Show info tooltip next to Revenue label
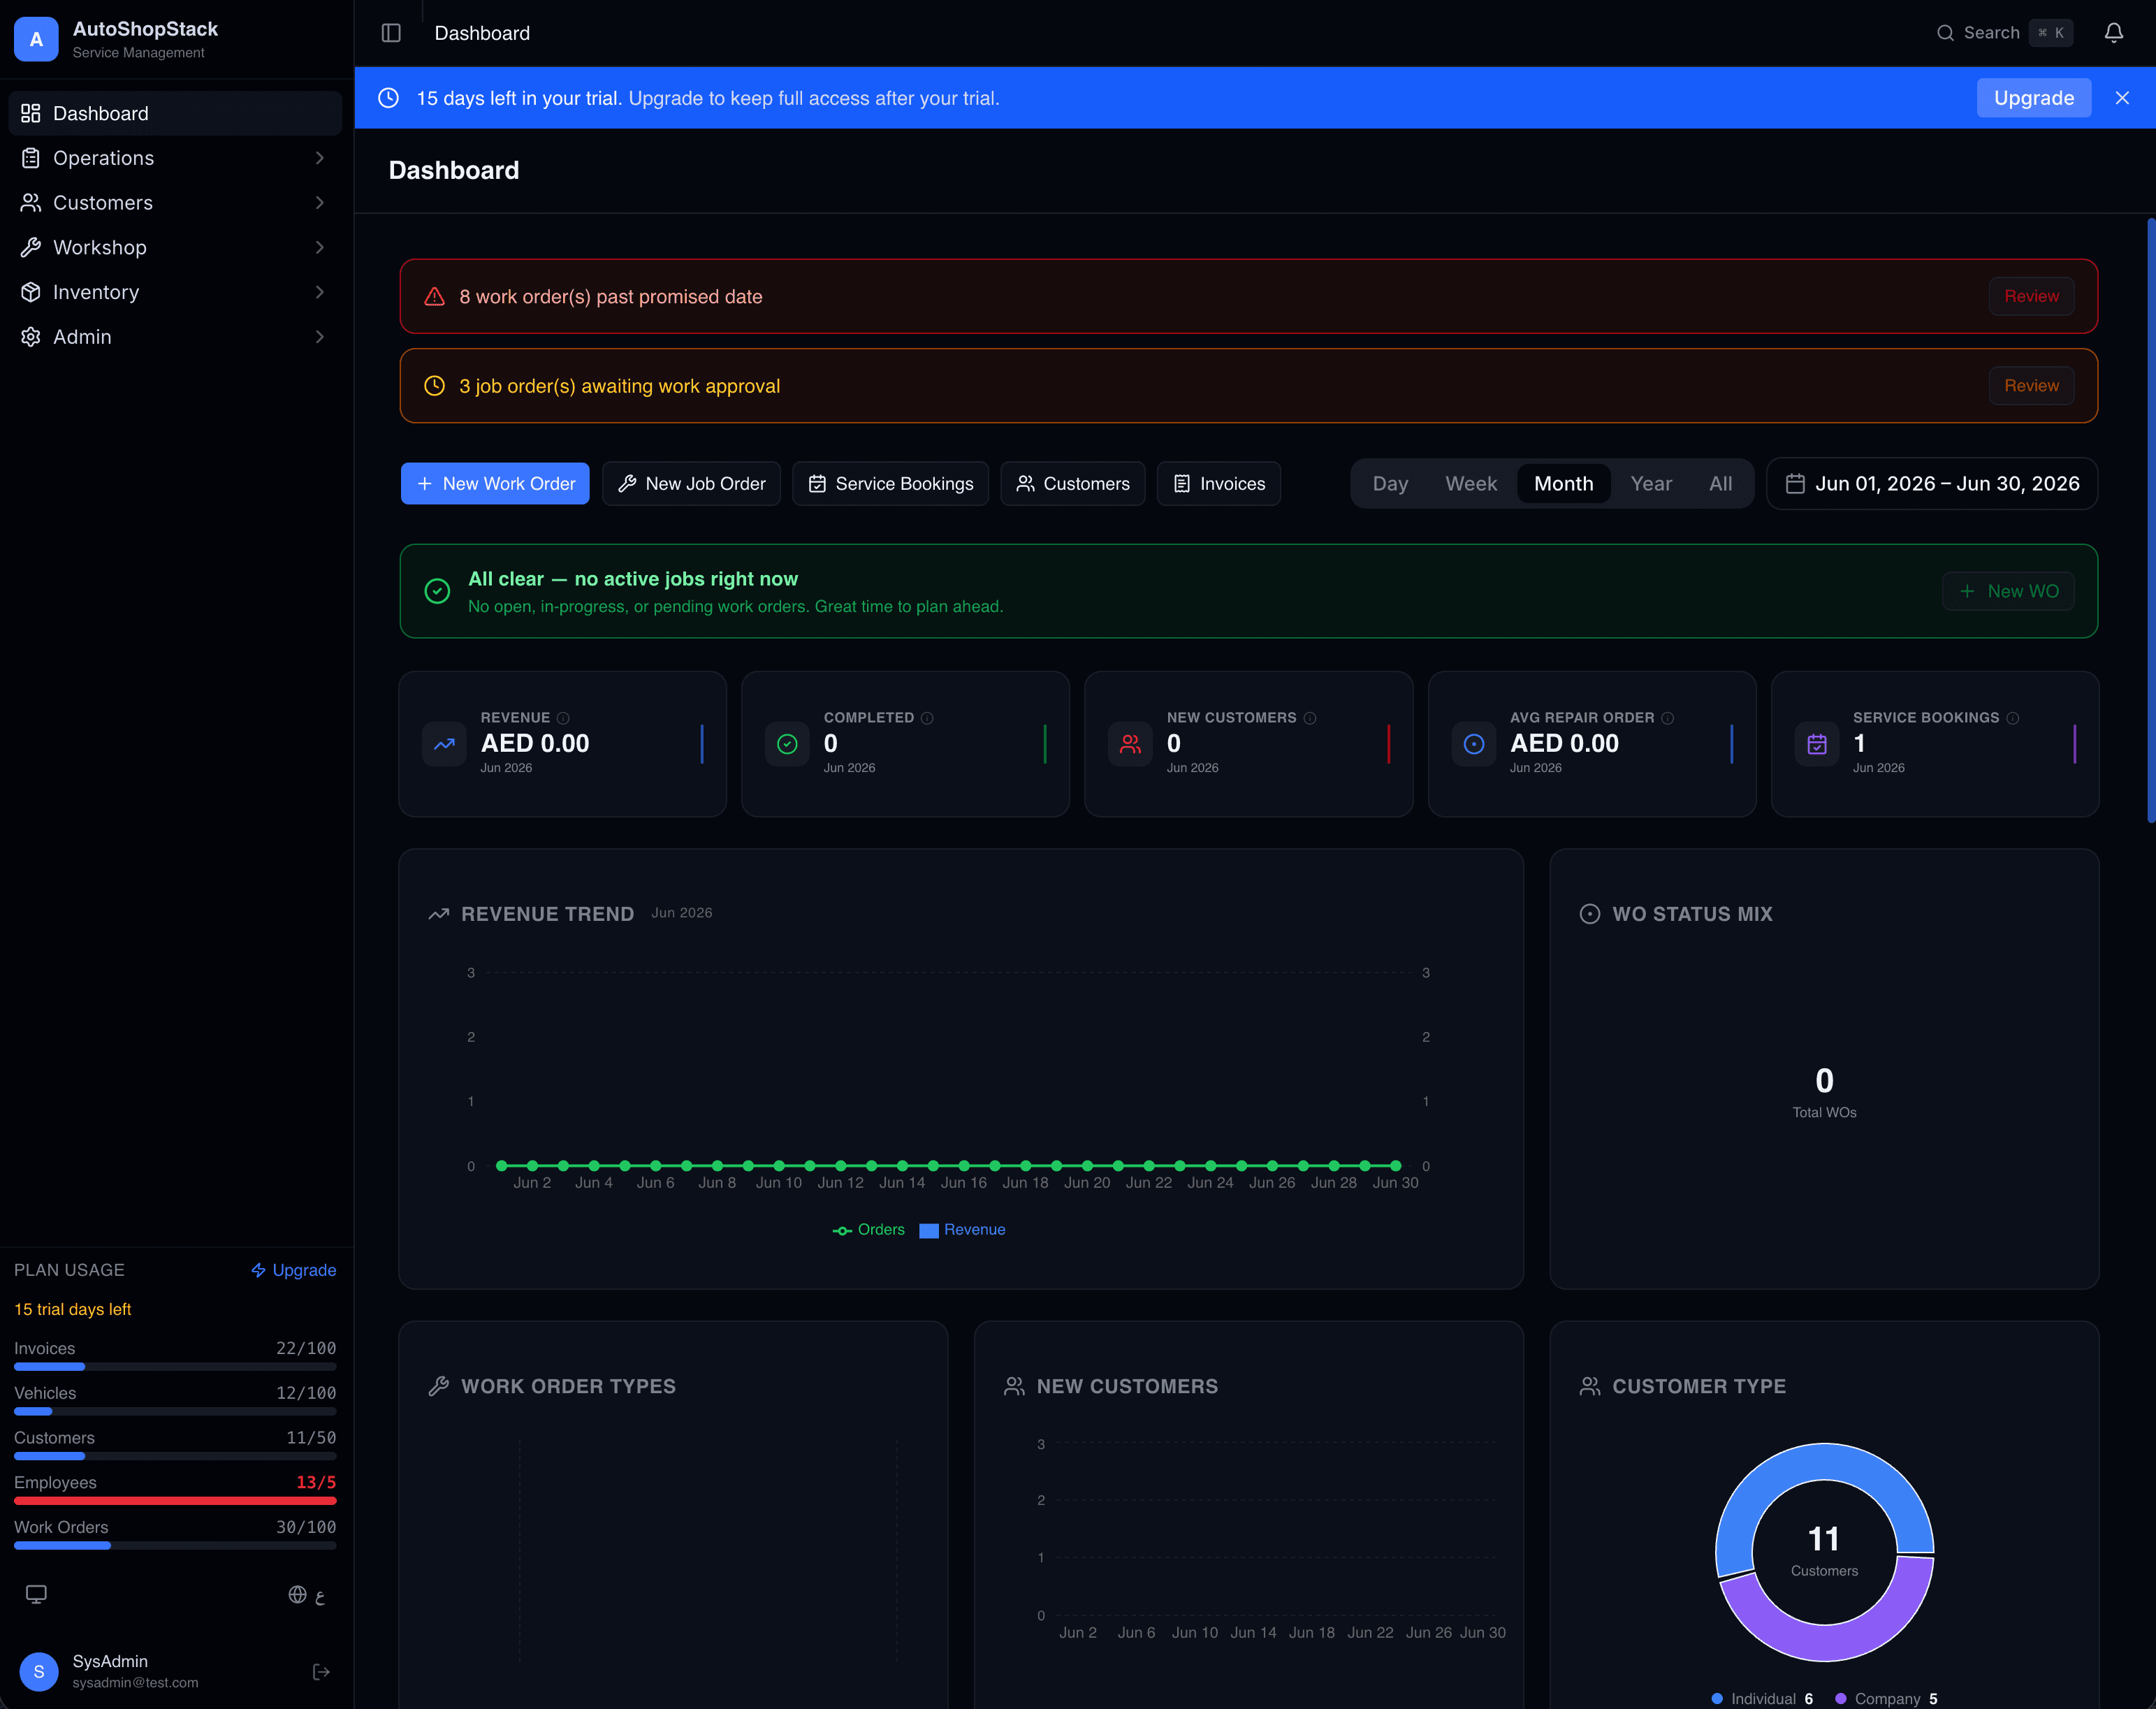Viewport: 2156px width, 1709px height. 563,718
